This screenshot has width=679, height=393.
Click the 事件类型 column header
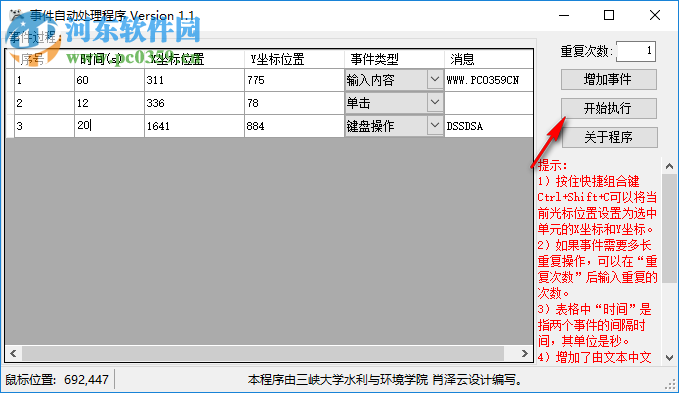coord(394,59)
